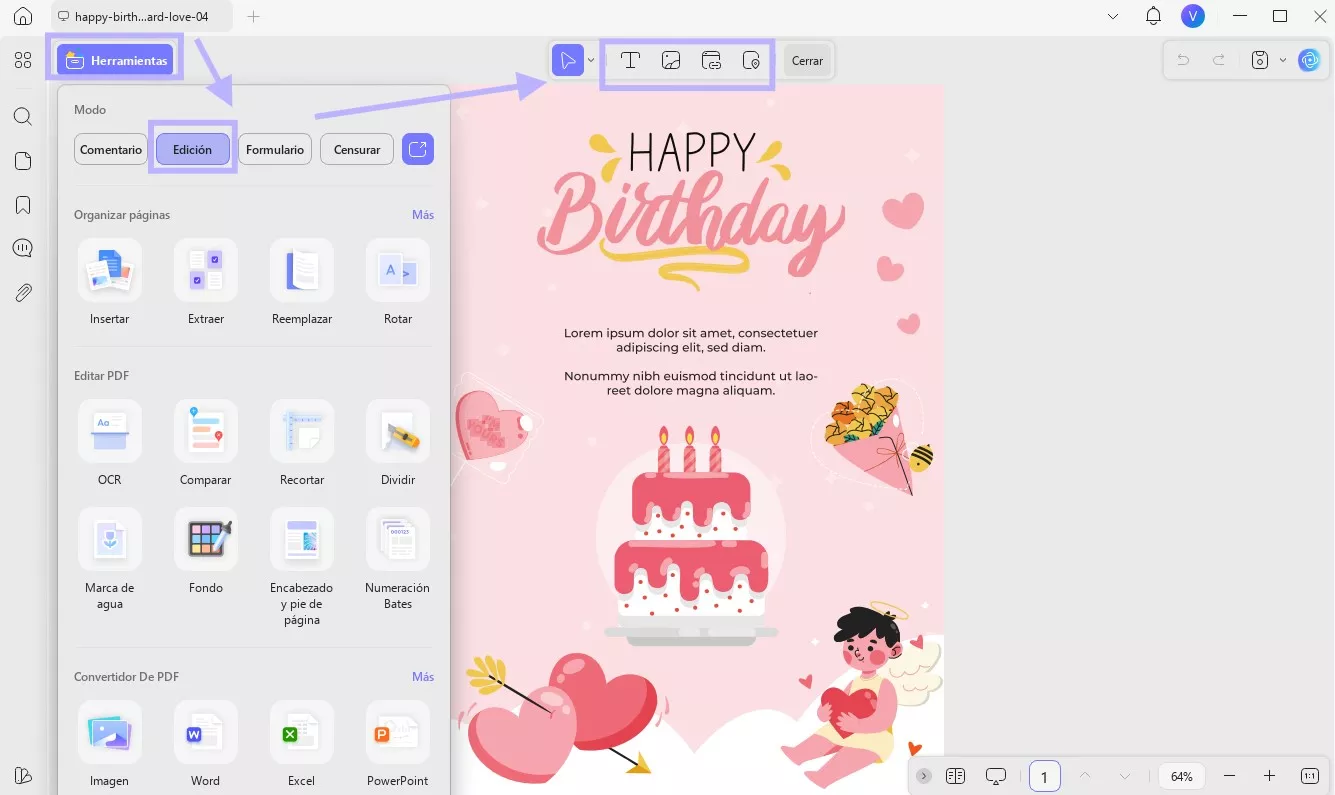
Task: Zoom in with the plus button
Action: click(1269, 776)
